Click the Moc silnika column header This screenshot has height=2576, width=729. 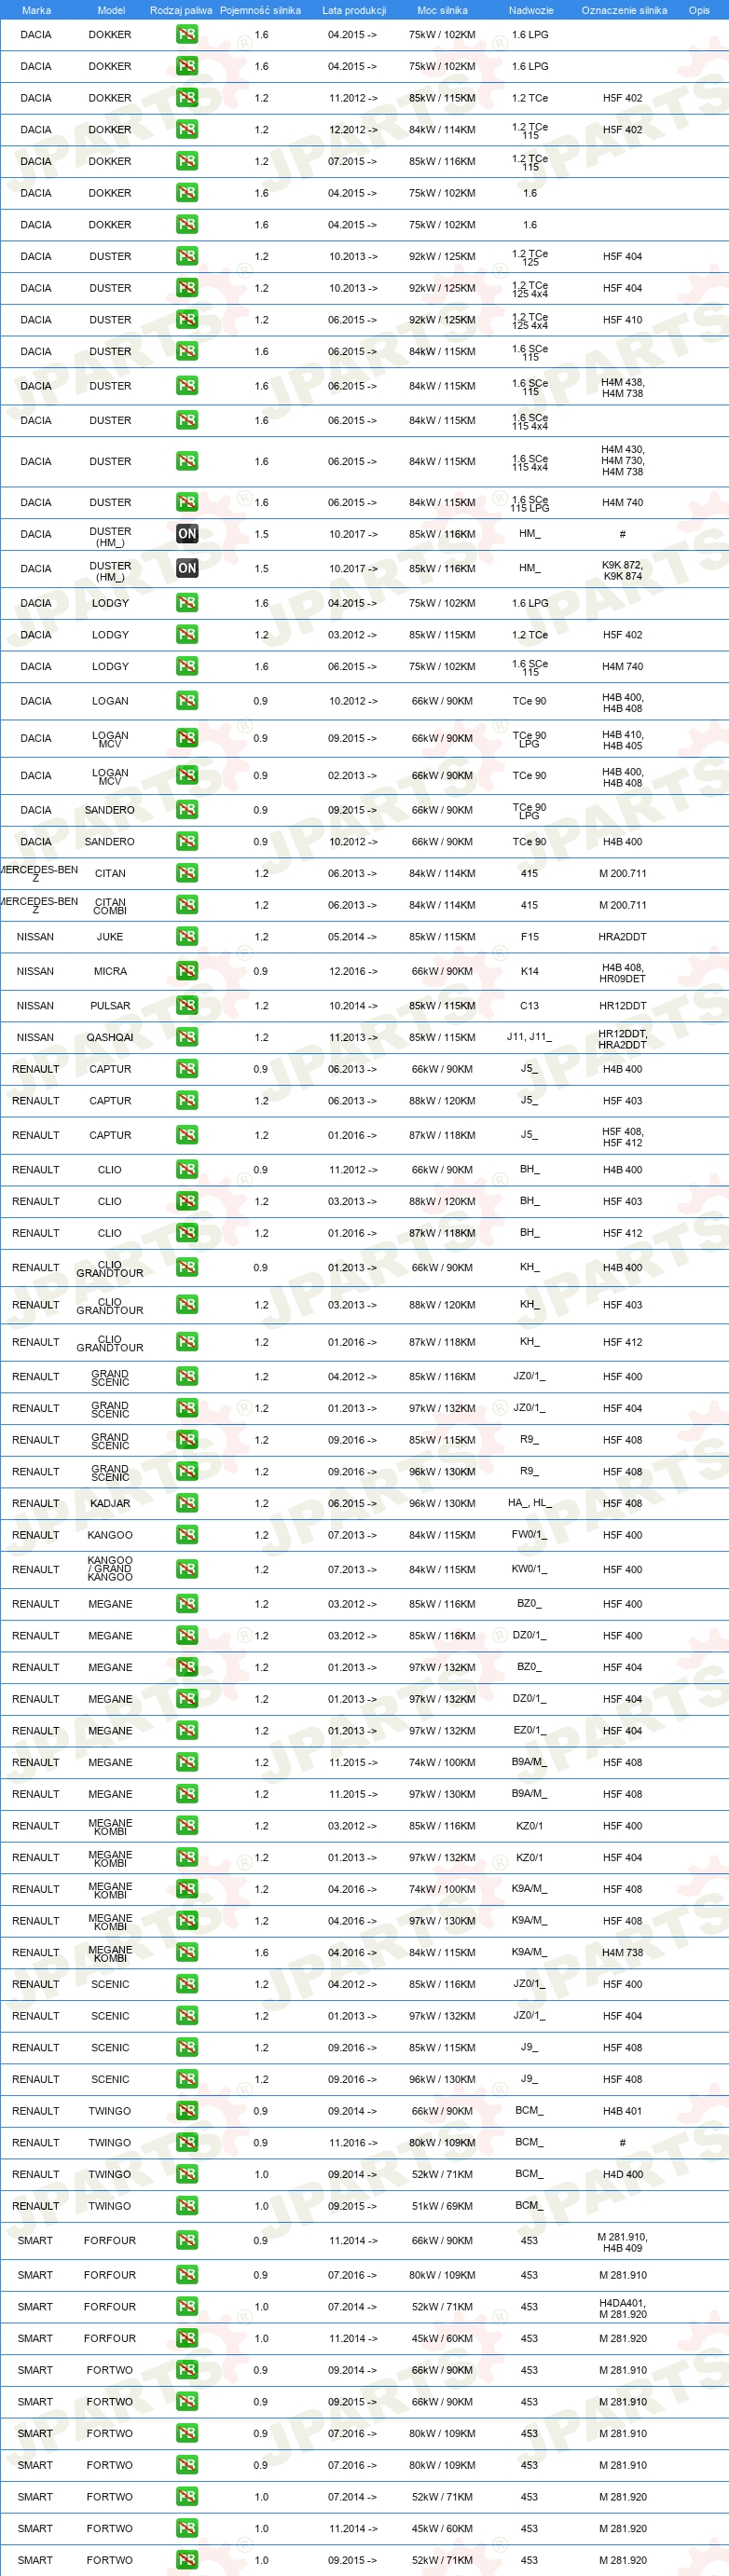click(442, 10)
